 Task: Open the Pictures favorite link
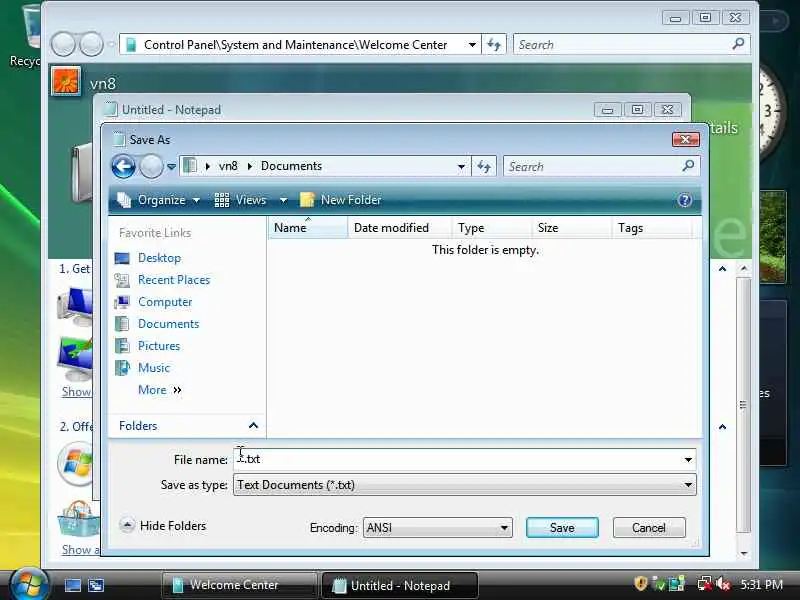pos(159,346)
